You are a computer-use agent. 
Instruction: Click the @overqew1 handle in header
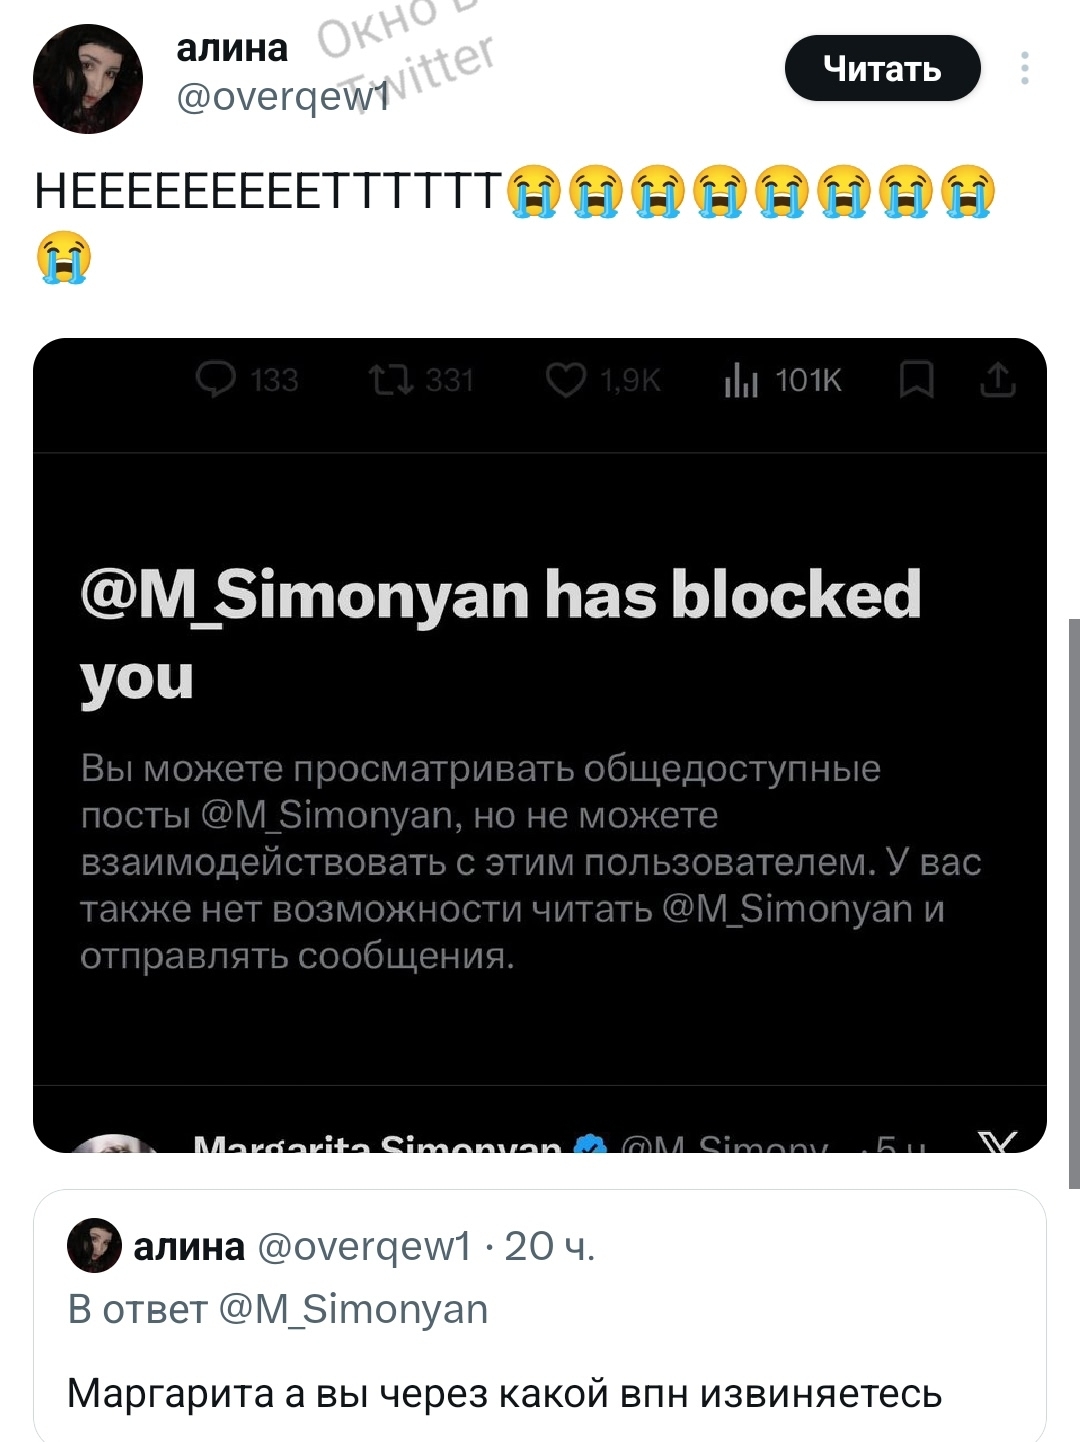click(282, 97)
